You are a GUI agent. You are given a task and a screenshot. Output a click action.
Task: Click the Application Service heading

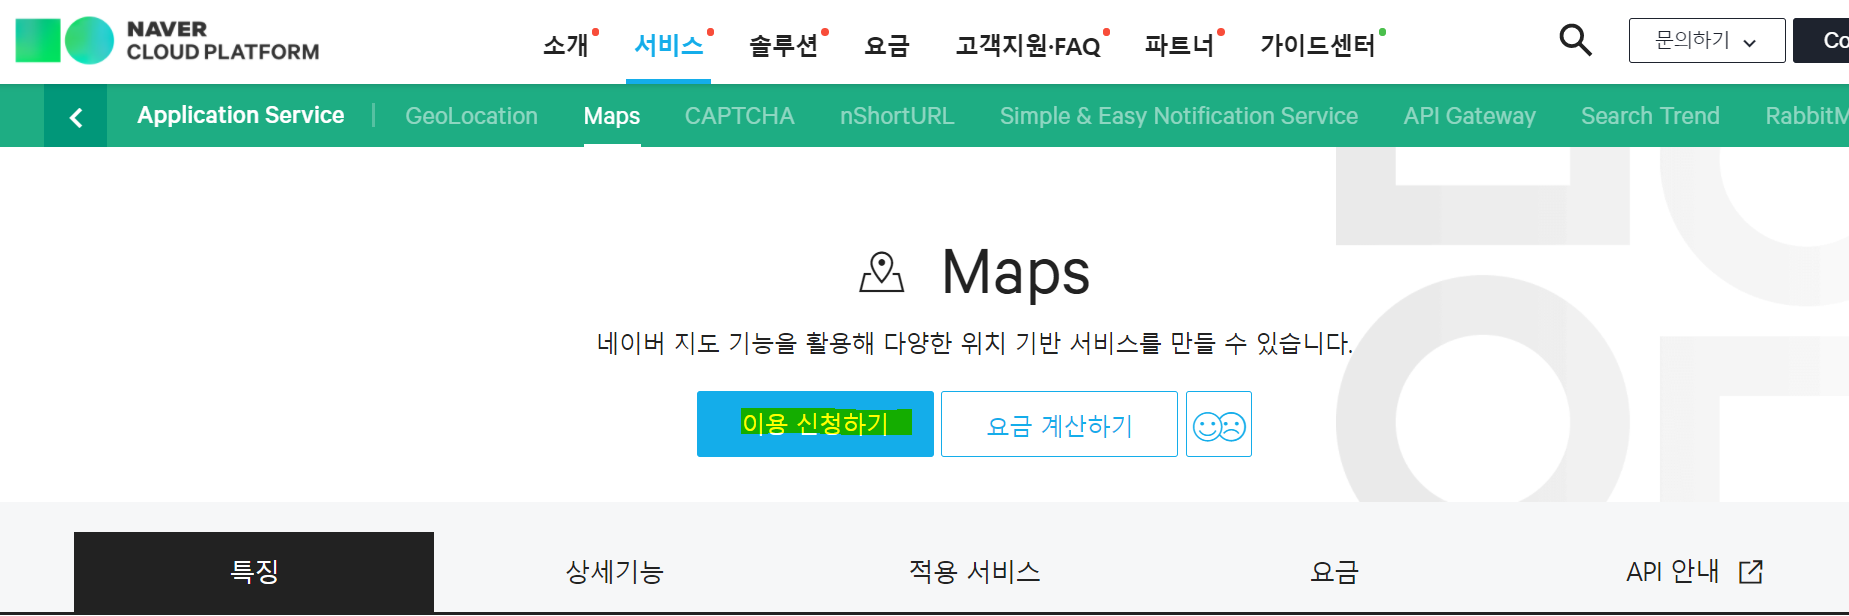point(241,116)
